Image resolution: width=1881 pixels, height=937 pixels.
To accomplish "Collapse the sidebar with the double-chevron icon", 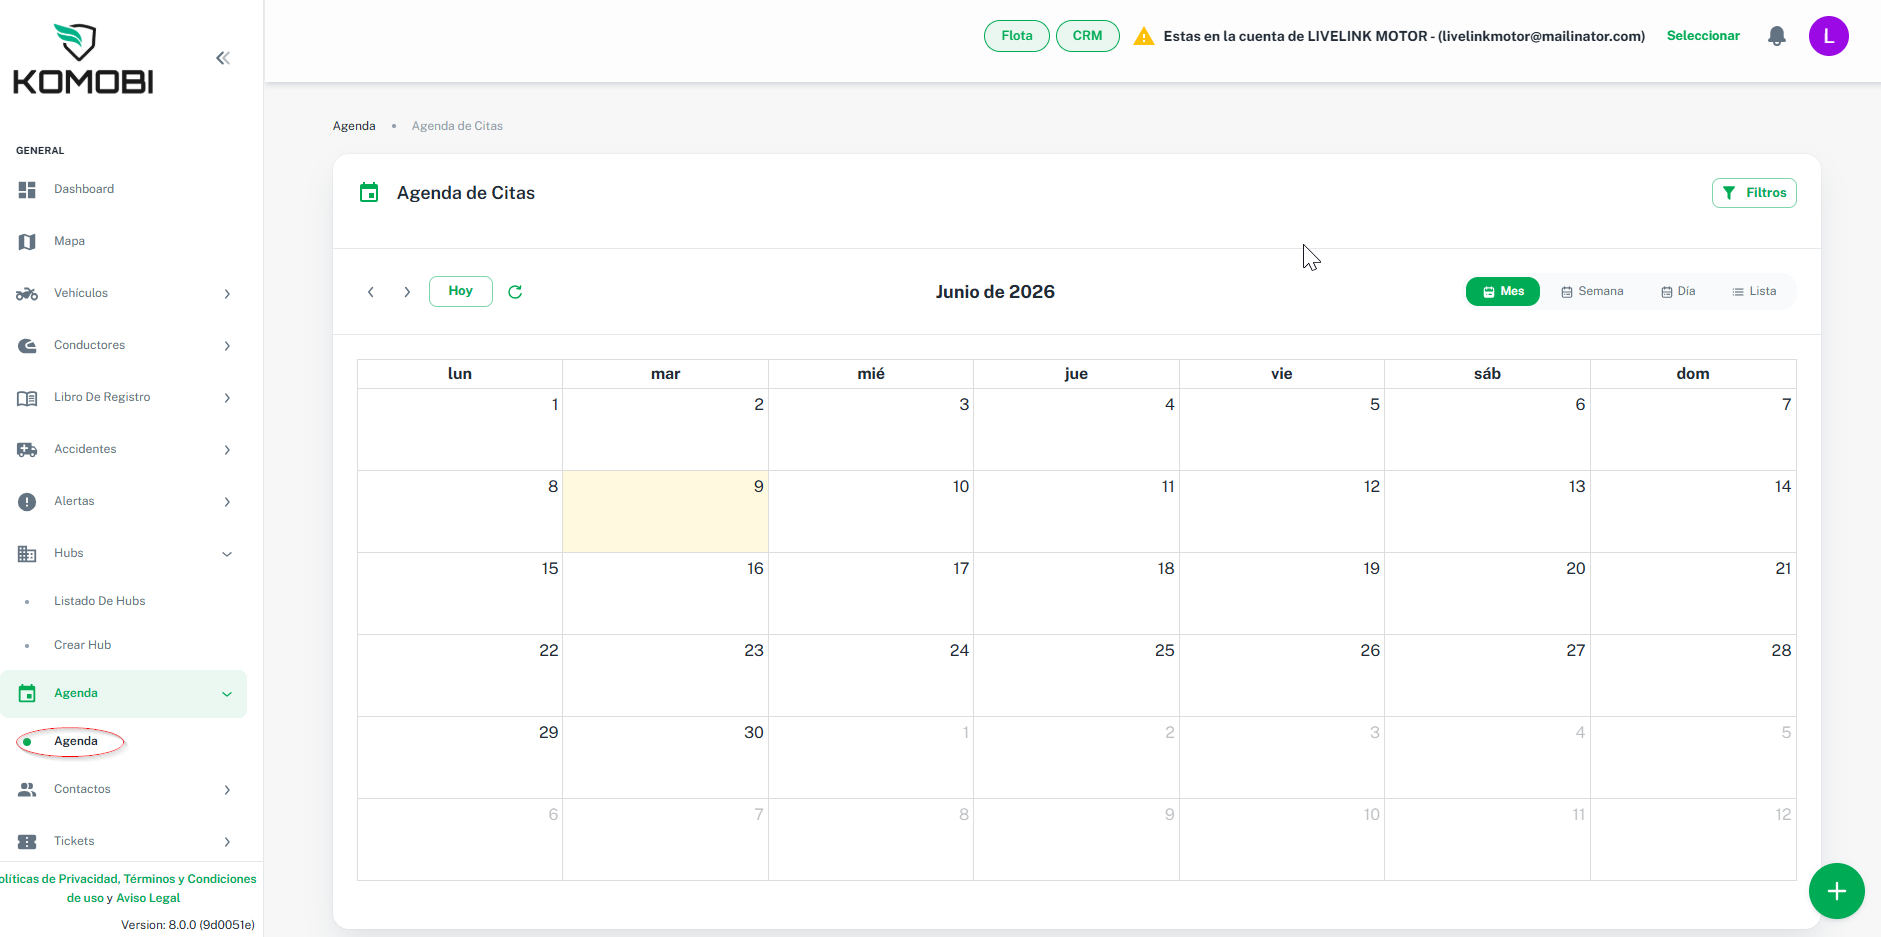I will pos(223,58).
